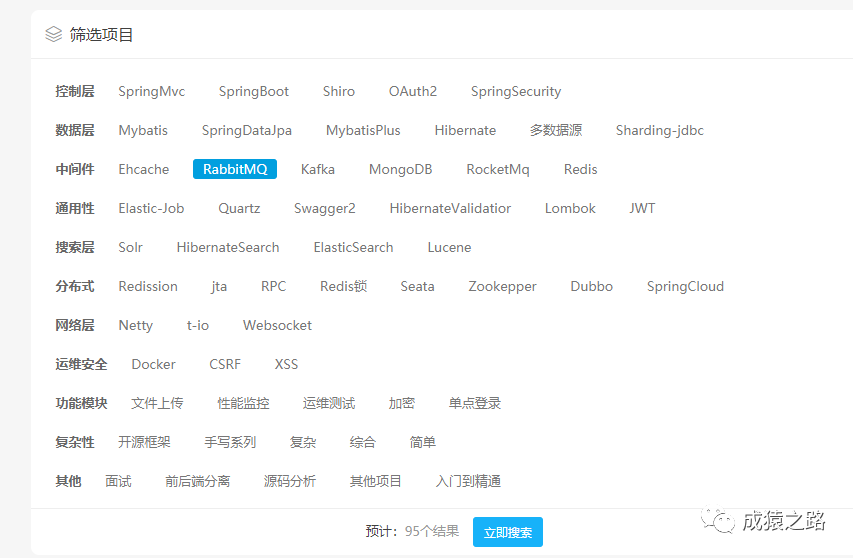Screen dimensions: 853x558
Task: Select the Kafka filter tag
Action: (x=318, y=170)
